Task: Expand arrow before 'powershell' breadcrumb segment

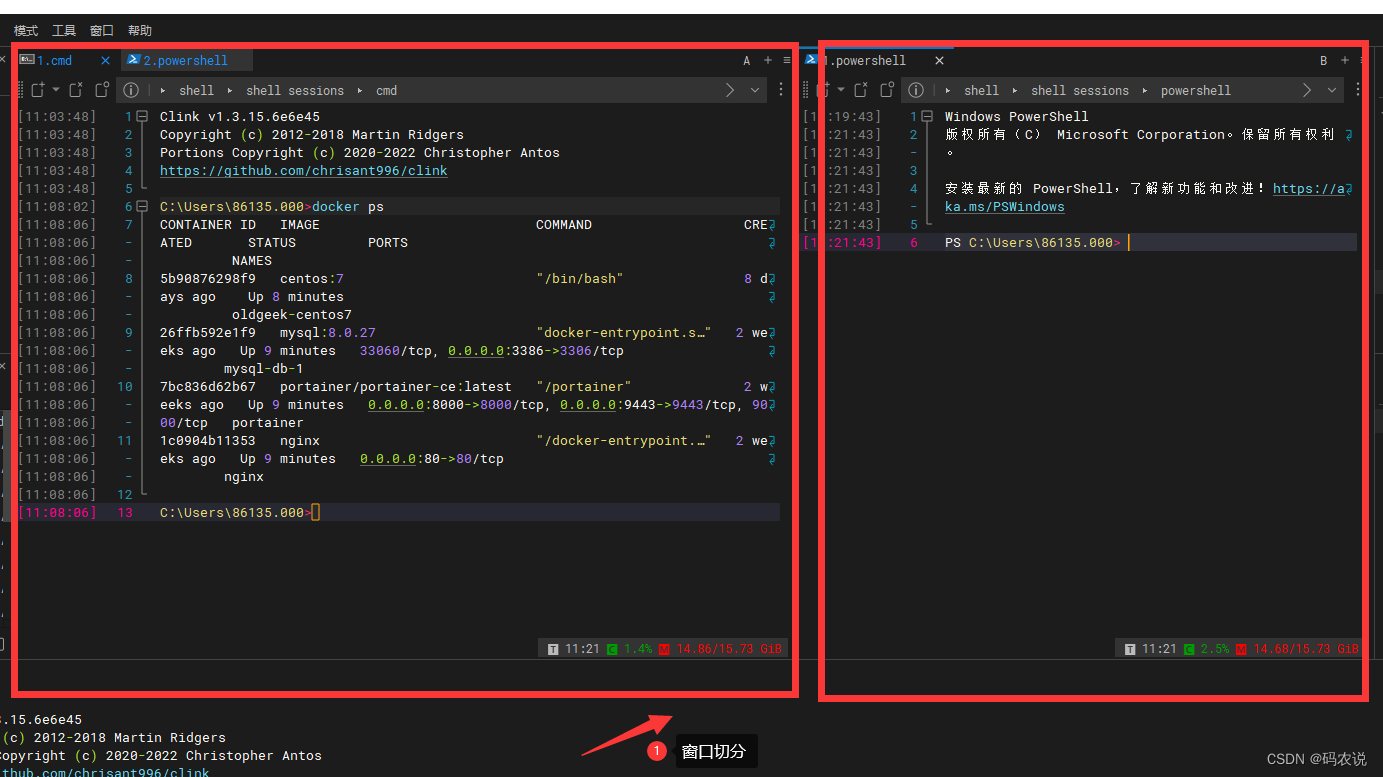Action: tap(1145, 91)
